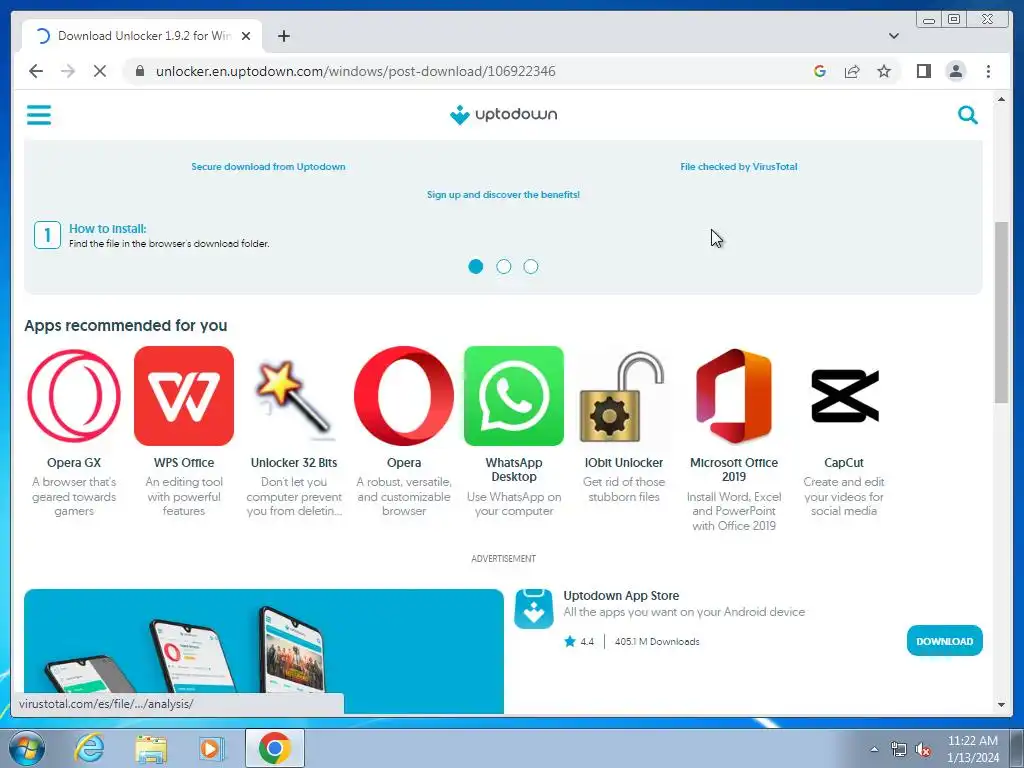Viewport: 1024px width, 768px height.
Task: Click the muted volume tray icon
Action: click(923, 750)
